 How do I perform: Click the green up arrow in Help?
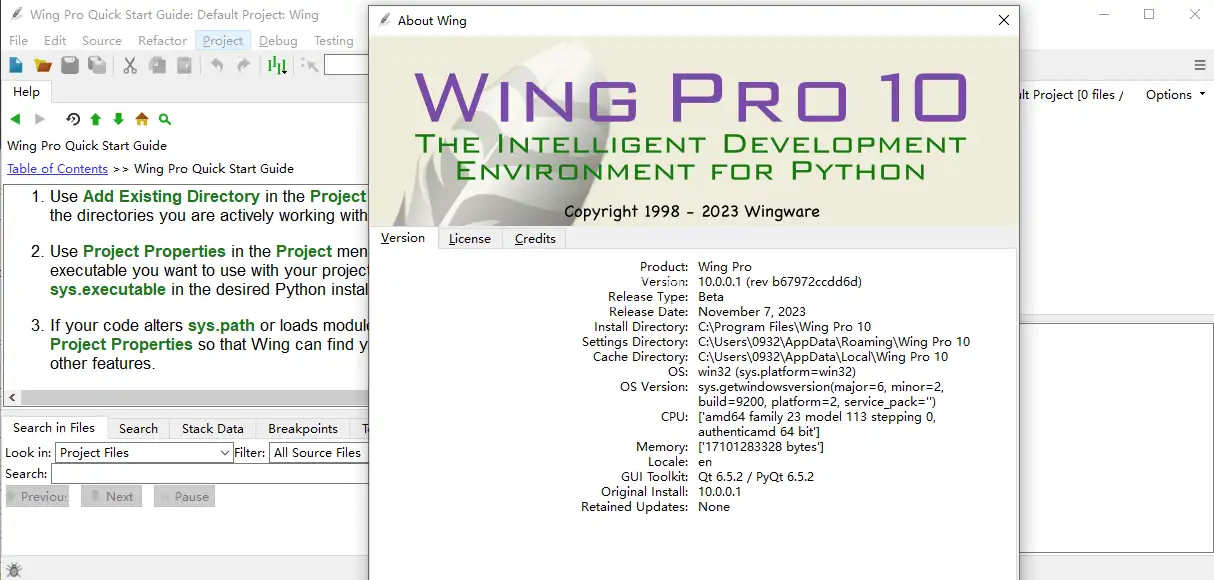click(x=96, y=119)
